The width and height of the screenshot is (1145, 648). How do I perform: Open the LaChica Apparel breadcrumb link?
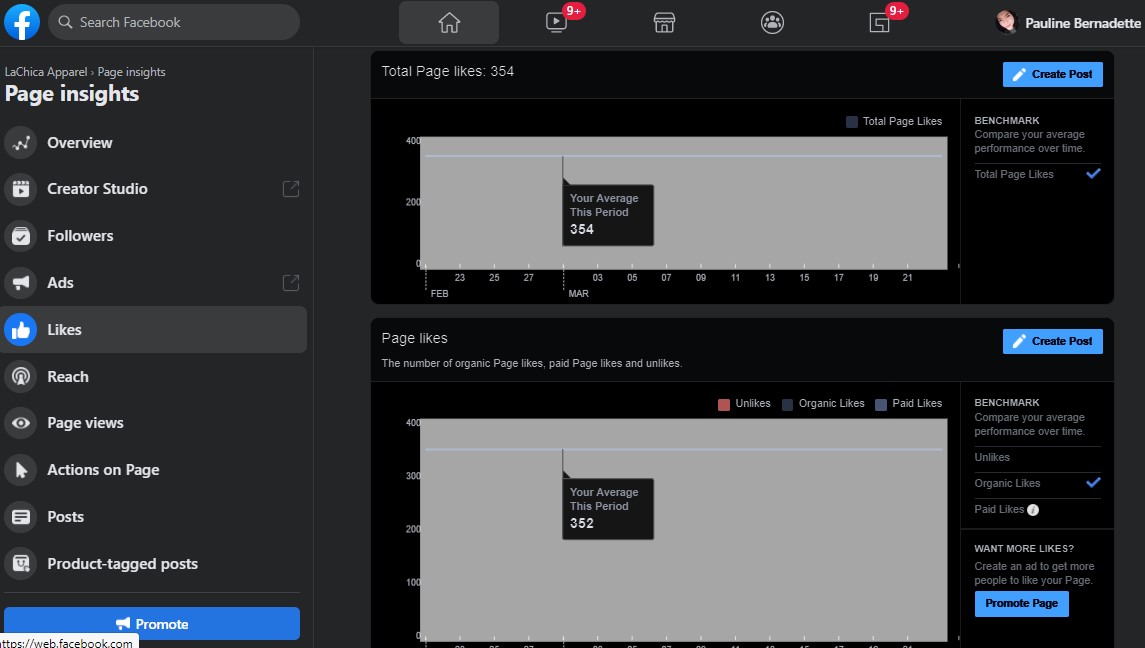tap(46, 72)
